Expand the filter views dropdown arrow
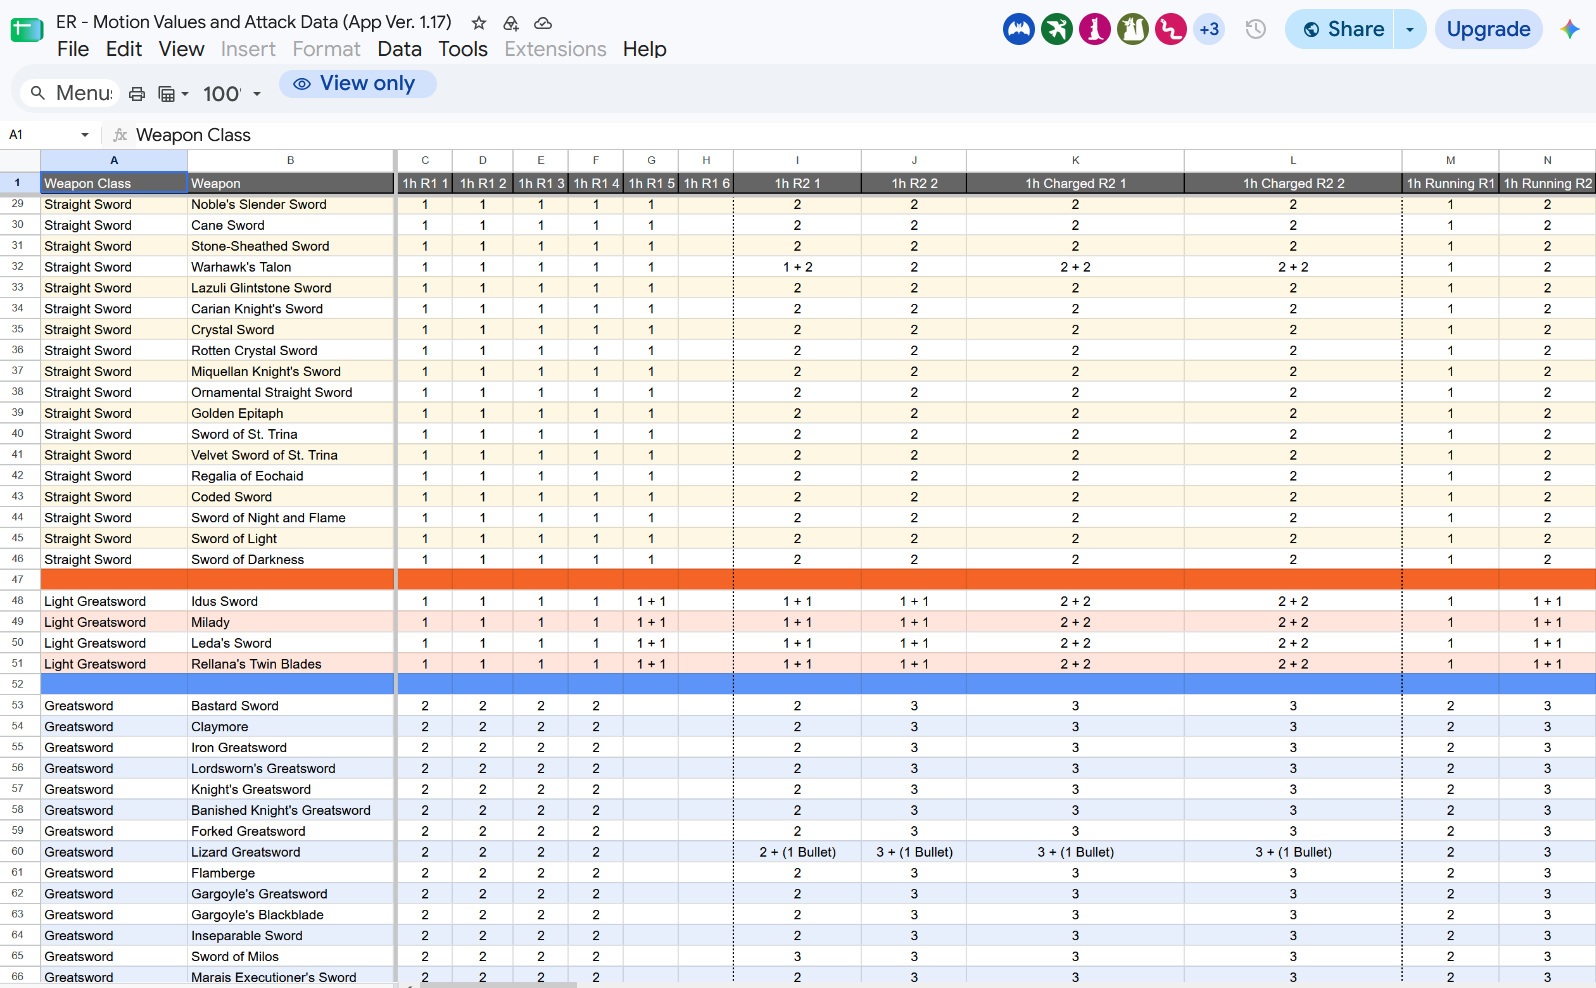 [x=185, y=94]
